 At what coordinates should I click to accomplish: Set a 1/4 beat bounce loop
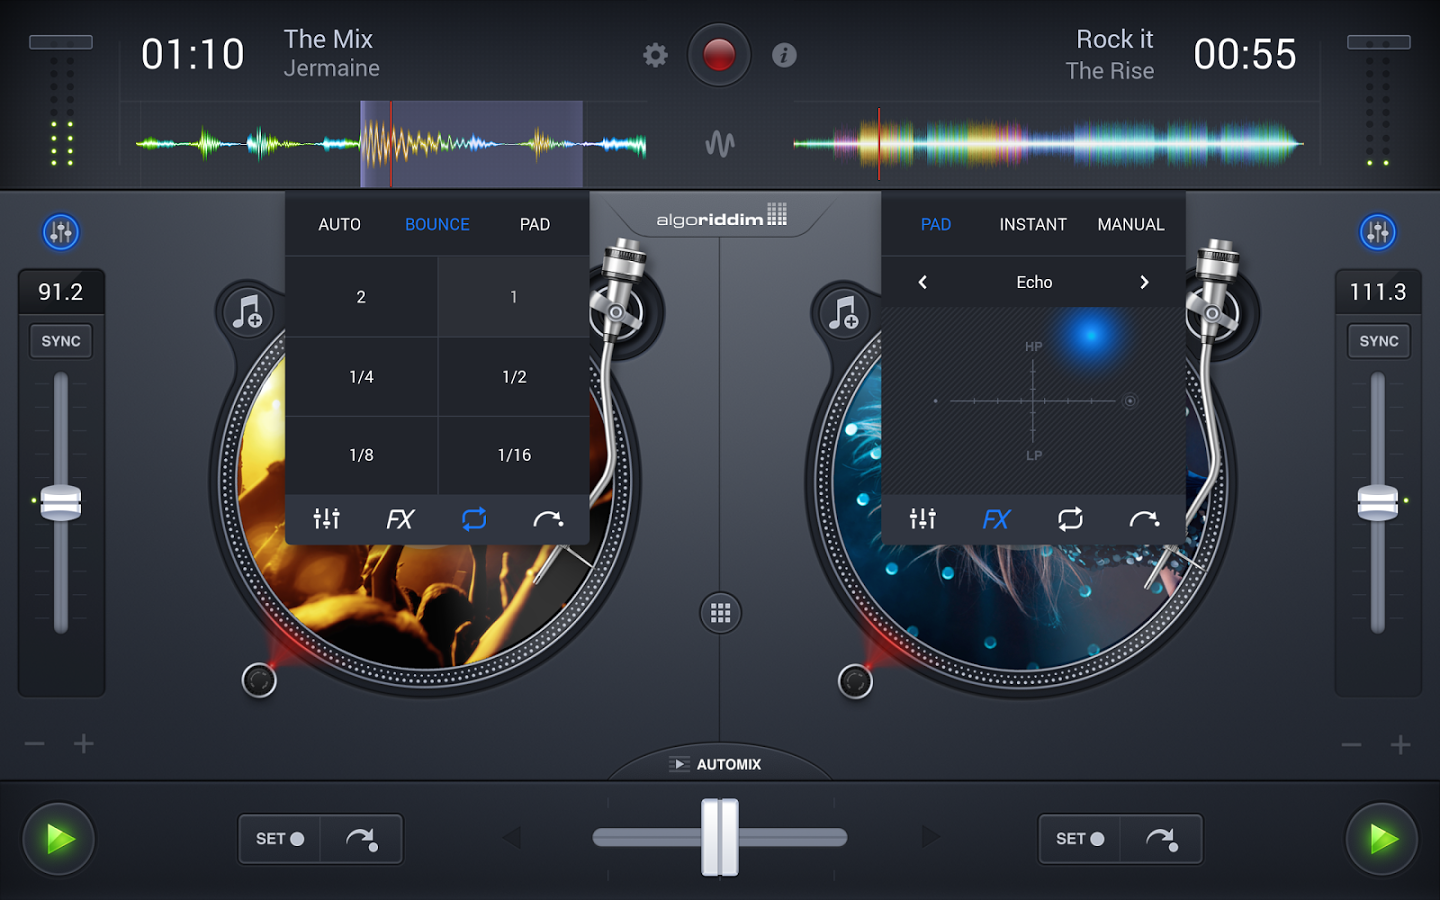[x=361, y=377]
